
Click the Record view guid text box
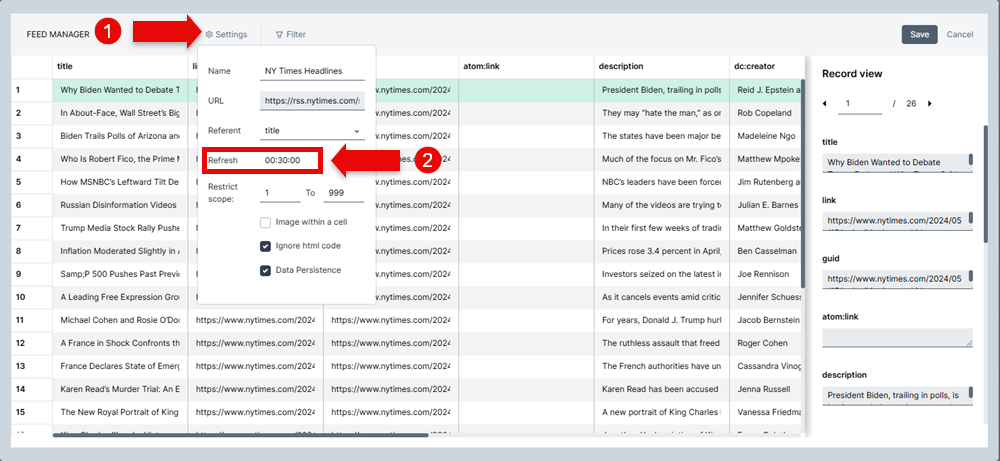coord(897,279)
